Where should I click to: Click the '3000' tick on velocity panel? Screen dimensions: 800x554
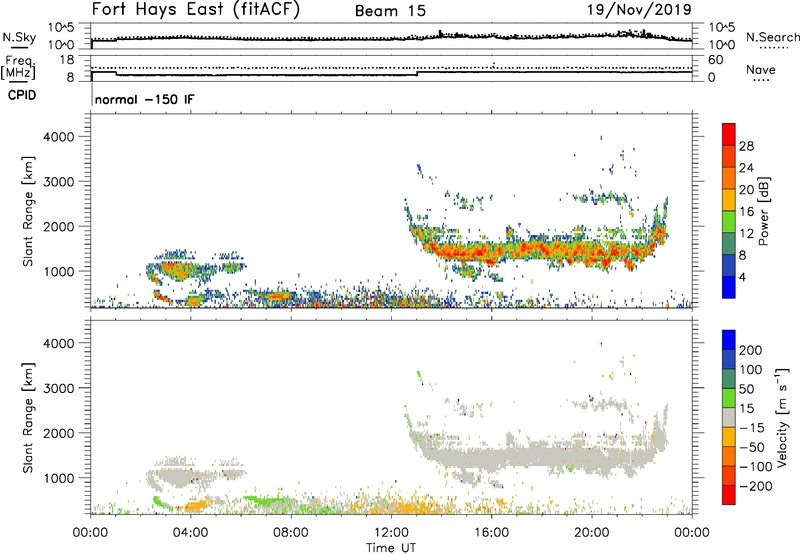(59, 388)
